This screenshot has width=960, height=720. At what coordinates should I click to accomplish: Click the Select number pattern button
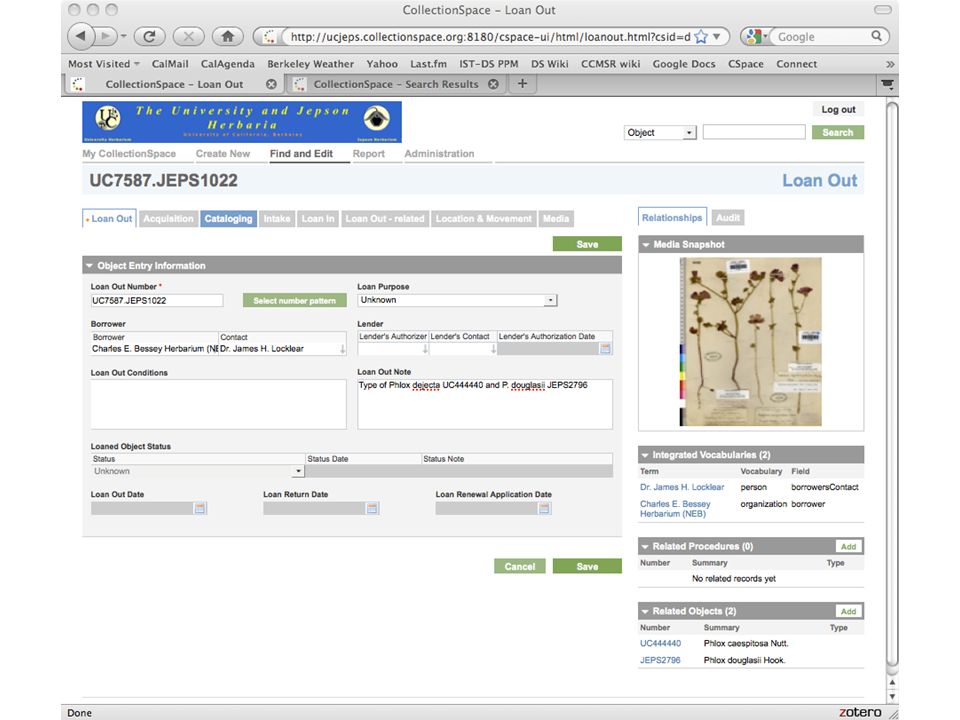point(294,301)
